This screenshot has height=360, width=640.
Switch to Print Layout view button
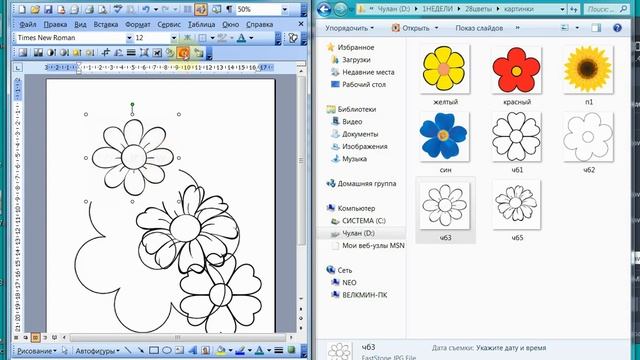click(36, 338)
